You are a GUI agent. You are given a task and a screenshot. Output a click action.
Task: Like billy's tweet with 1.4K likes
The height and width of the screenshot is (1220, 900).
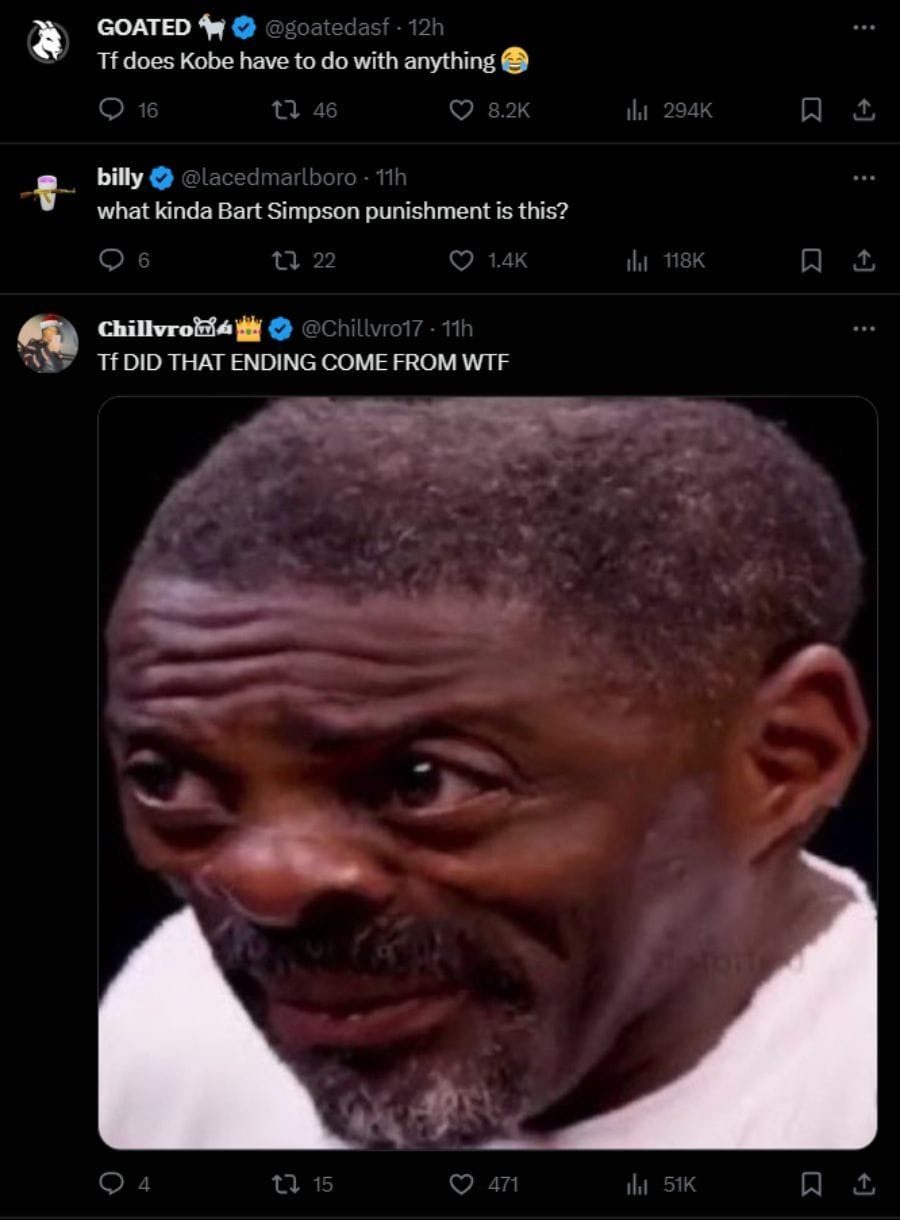(460, 260)
